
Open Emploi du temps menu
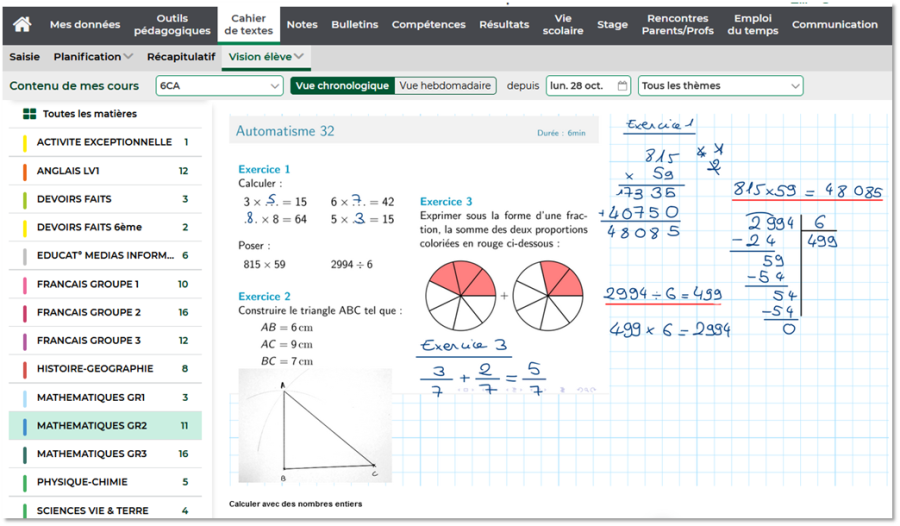pos(753,25)
